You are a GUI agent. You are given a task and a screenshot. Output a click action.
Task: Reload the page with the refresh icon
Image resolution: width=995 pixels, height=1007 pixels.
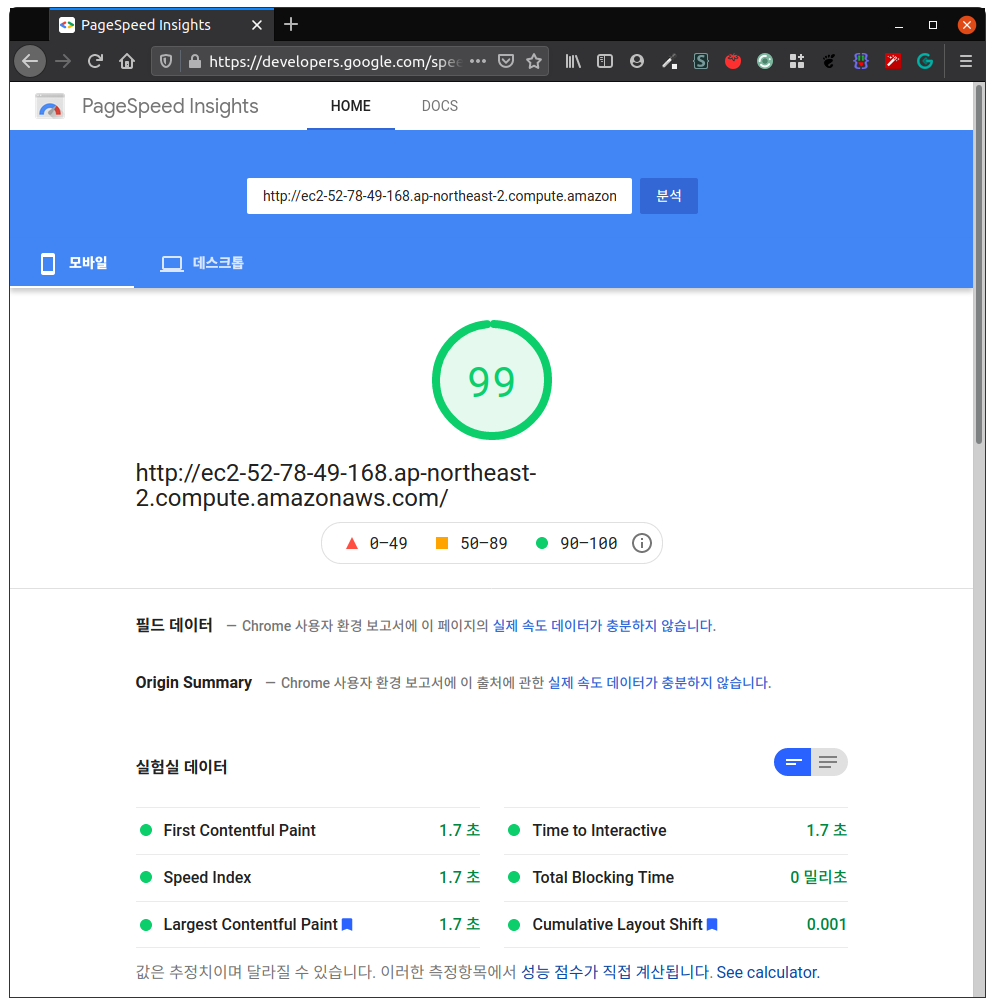[x=95, y=62]
